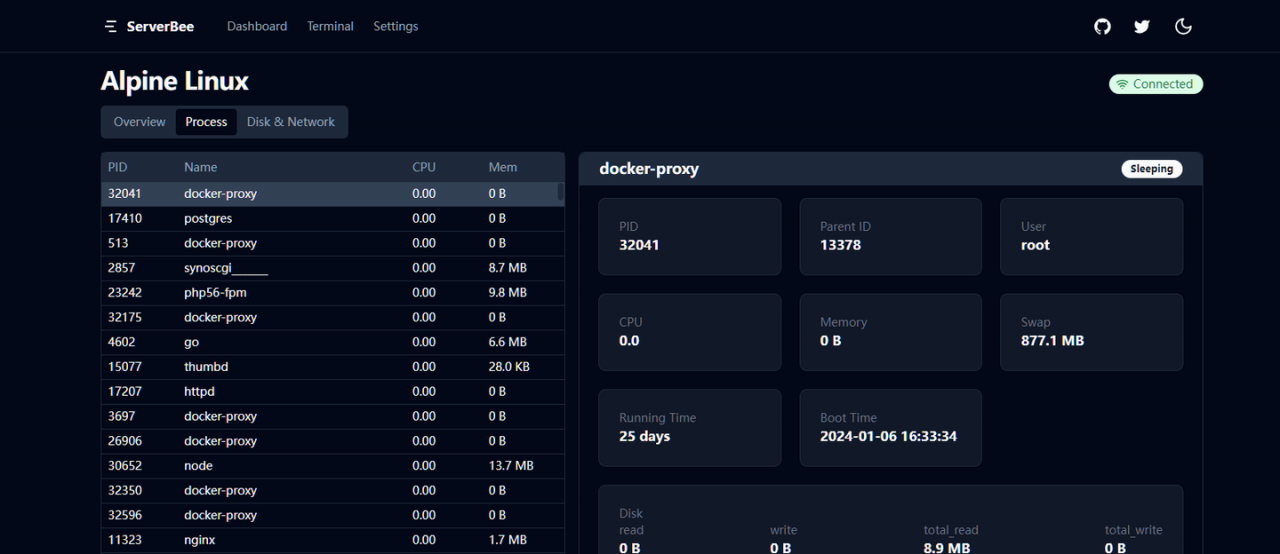This screenshot has height=554, width=1280.
Task: Click the docker-proxy detail panel title
Action: (x=649, y=169)
